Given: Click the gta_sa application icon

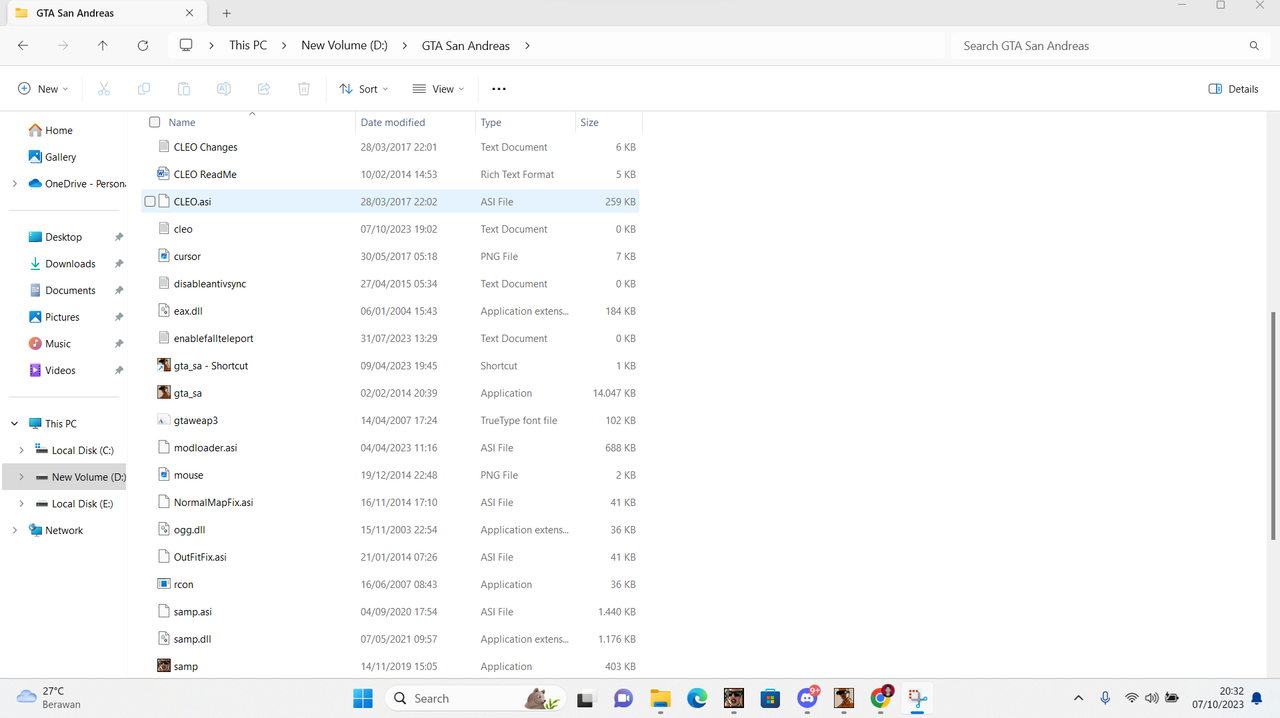Looking at the screenshot, I should pyautogui.click(x=164, y=393).
